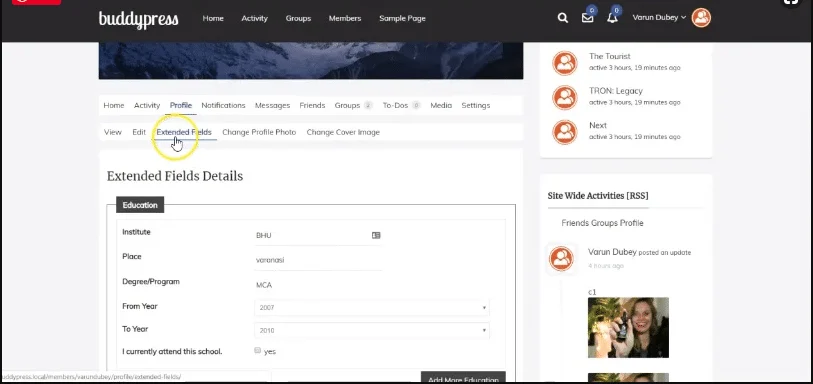Select the Notifications profile tab
The height and width of the screenshot is (384, 813).
223,105
